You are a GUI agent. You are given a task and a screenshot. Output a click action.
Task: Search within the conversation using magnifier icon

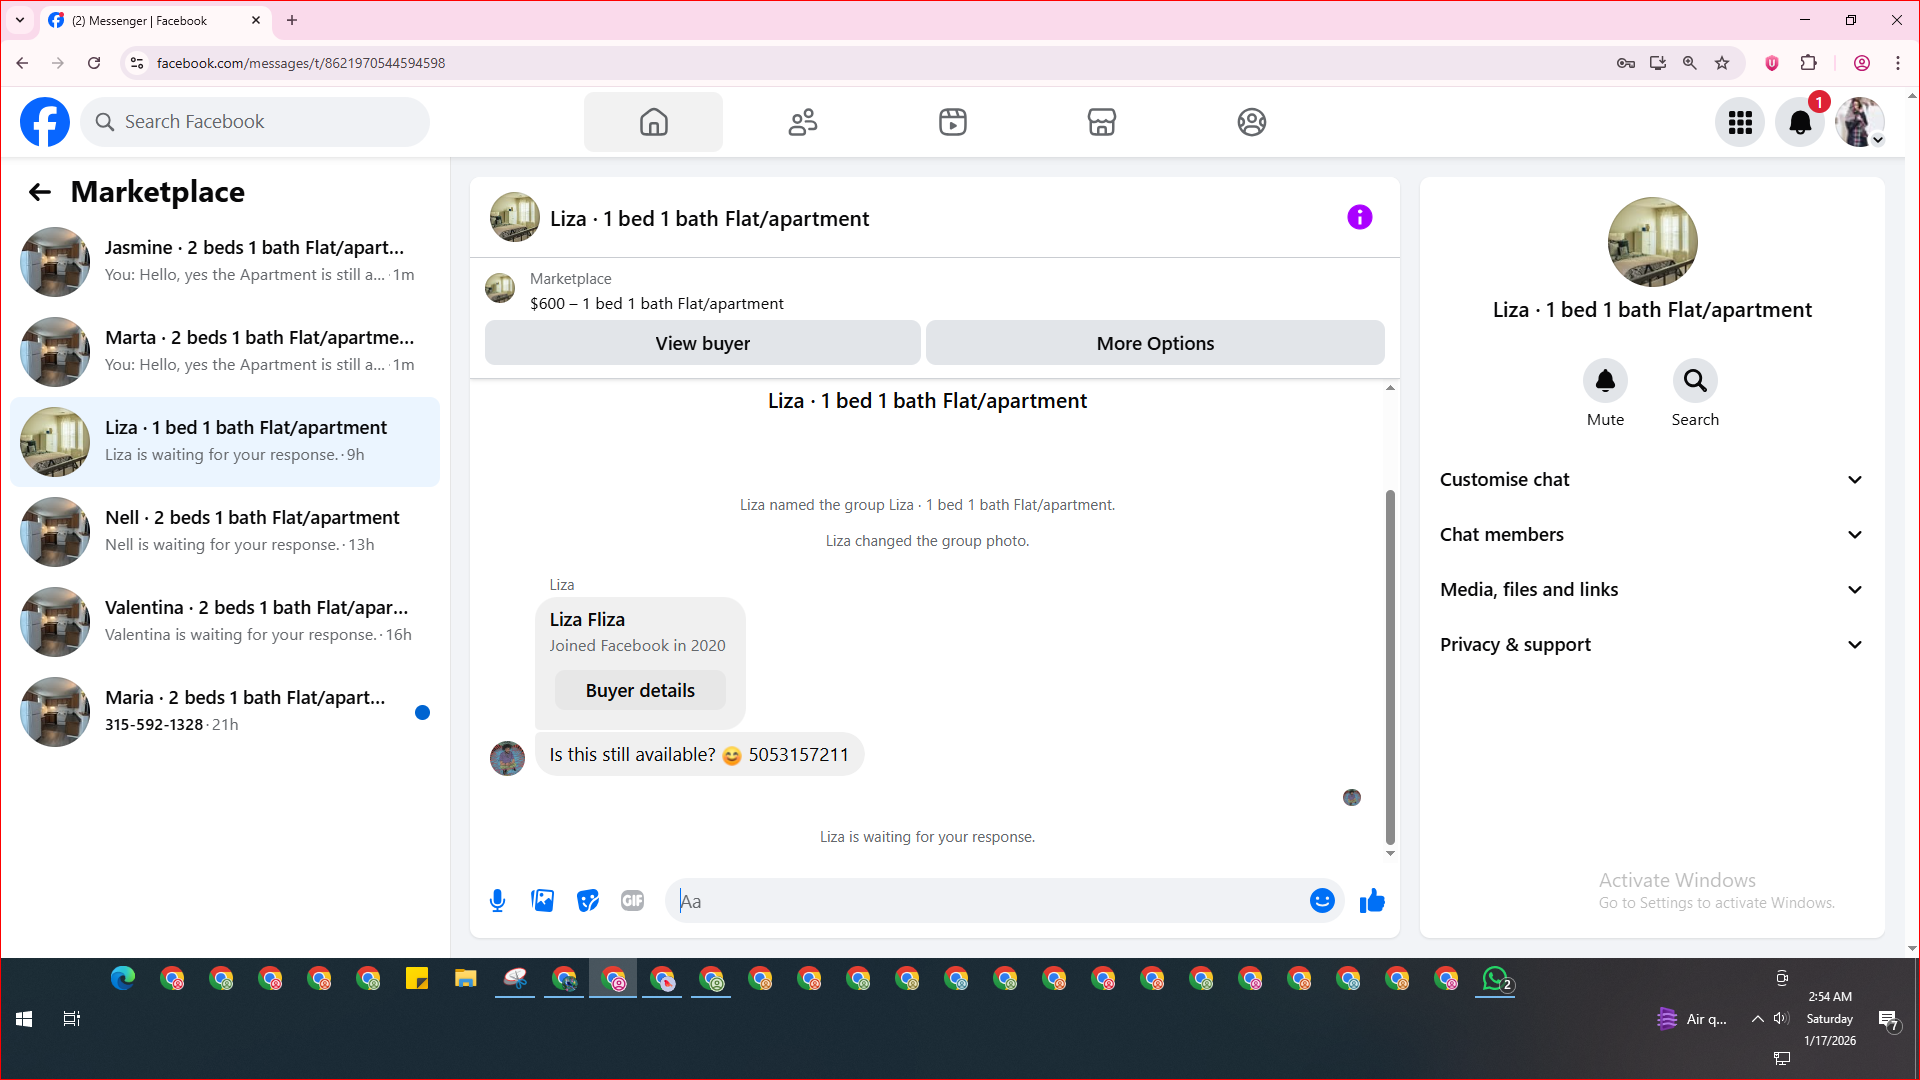[x=1695, y=381]
